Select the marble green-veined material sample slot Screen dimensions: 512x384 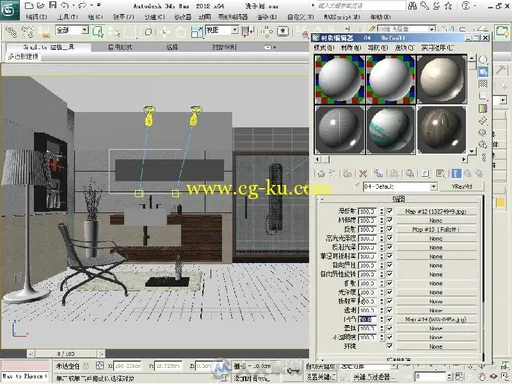(390, 130)
